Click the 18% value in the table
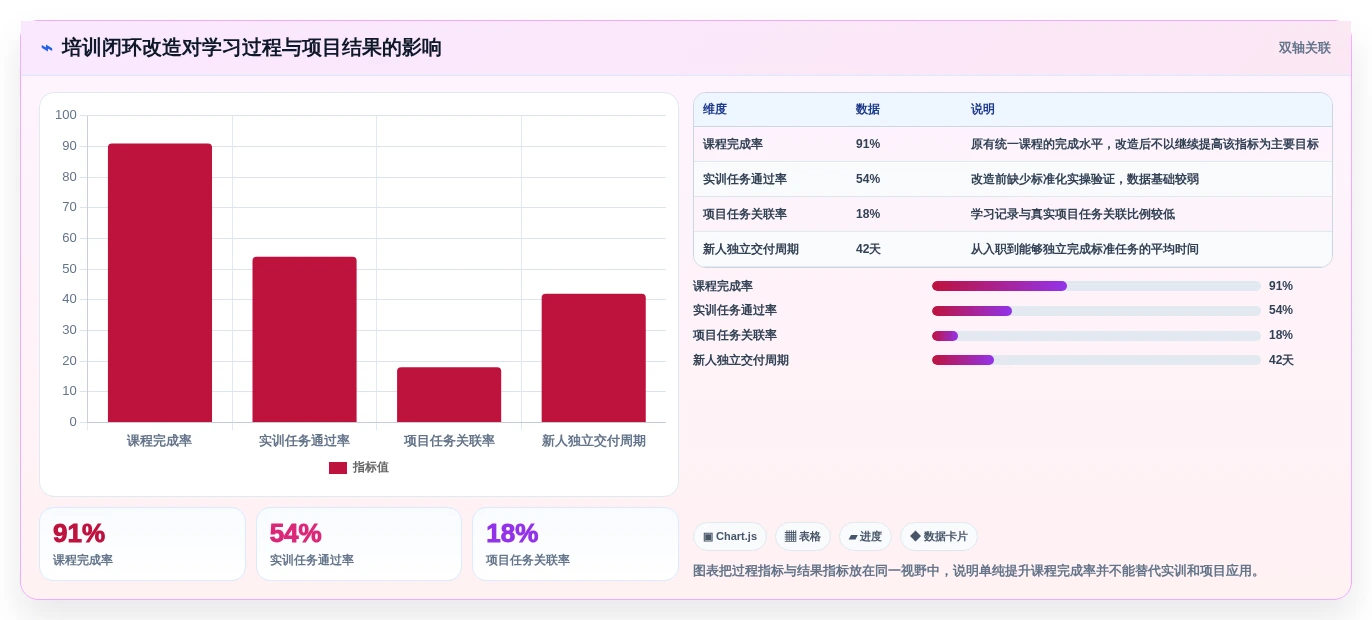This screenshot has width=1372, height=620. [868, 214]
